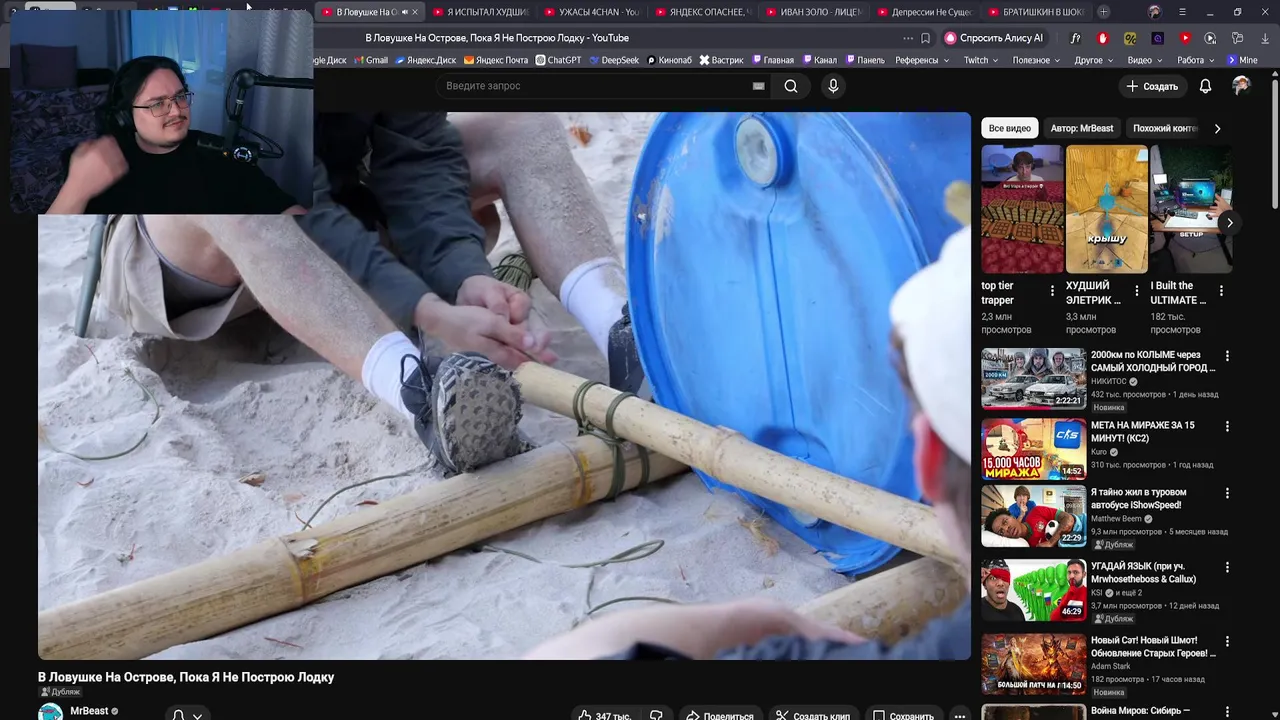Viewport: 1280px width, 720px height.
Task: Open options for 'Я тайно жил в туровом автобусе' video
Action: (x=1227, y=493)
